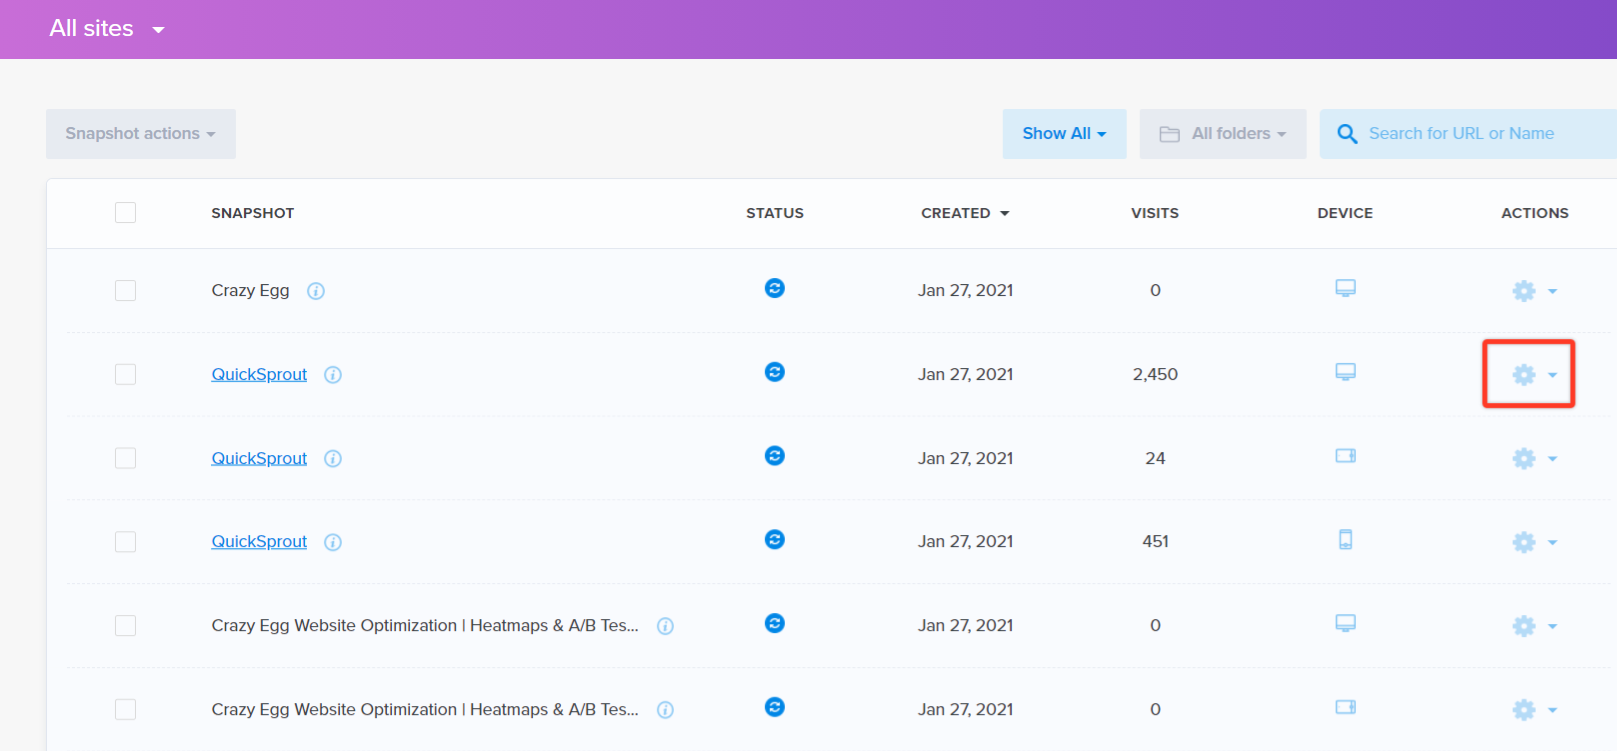Click desktop Crazy Egg Website Optimization snapshot name
The height and width of the screenshot is (751, 1617).
pos(425,626)
